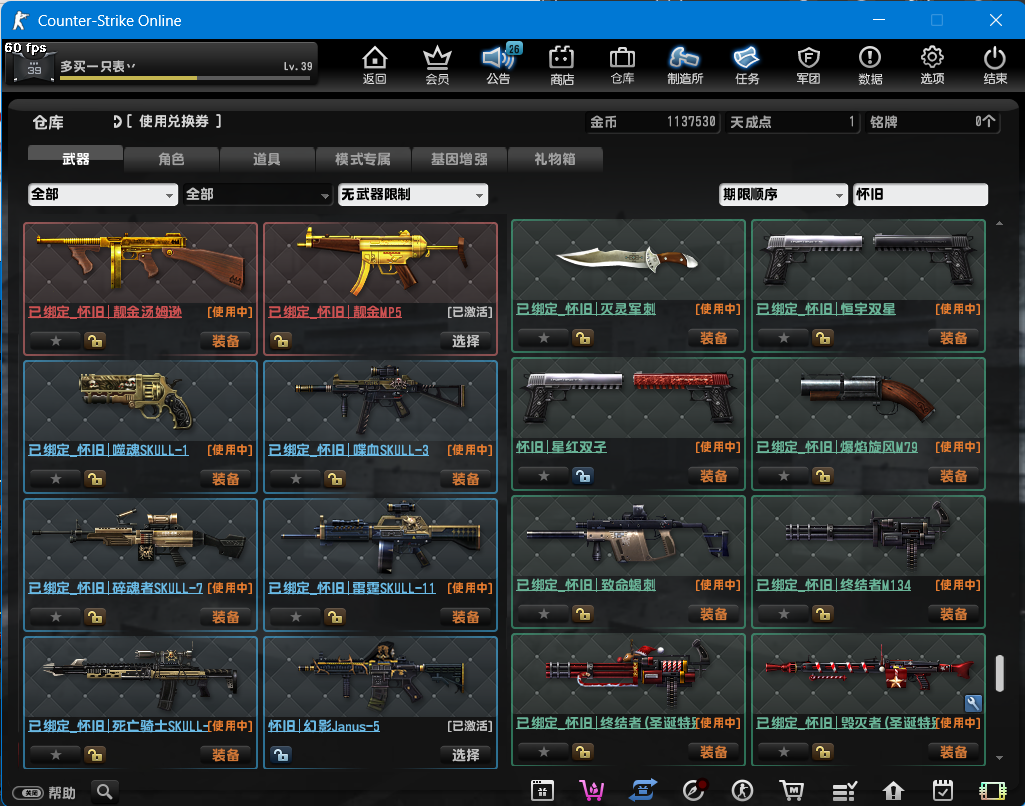The width and height of the screenshot is (1025, 806).
Task: Open the 仓库 briefcase icon in top bar
Action: (x=622, y=65)
